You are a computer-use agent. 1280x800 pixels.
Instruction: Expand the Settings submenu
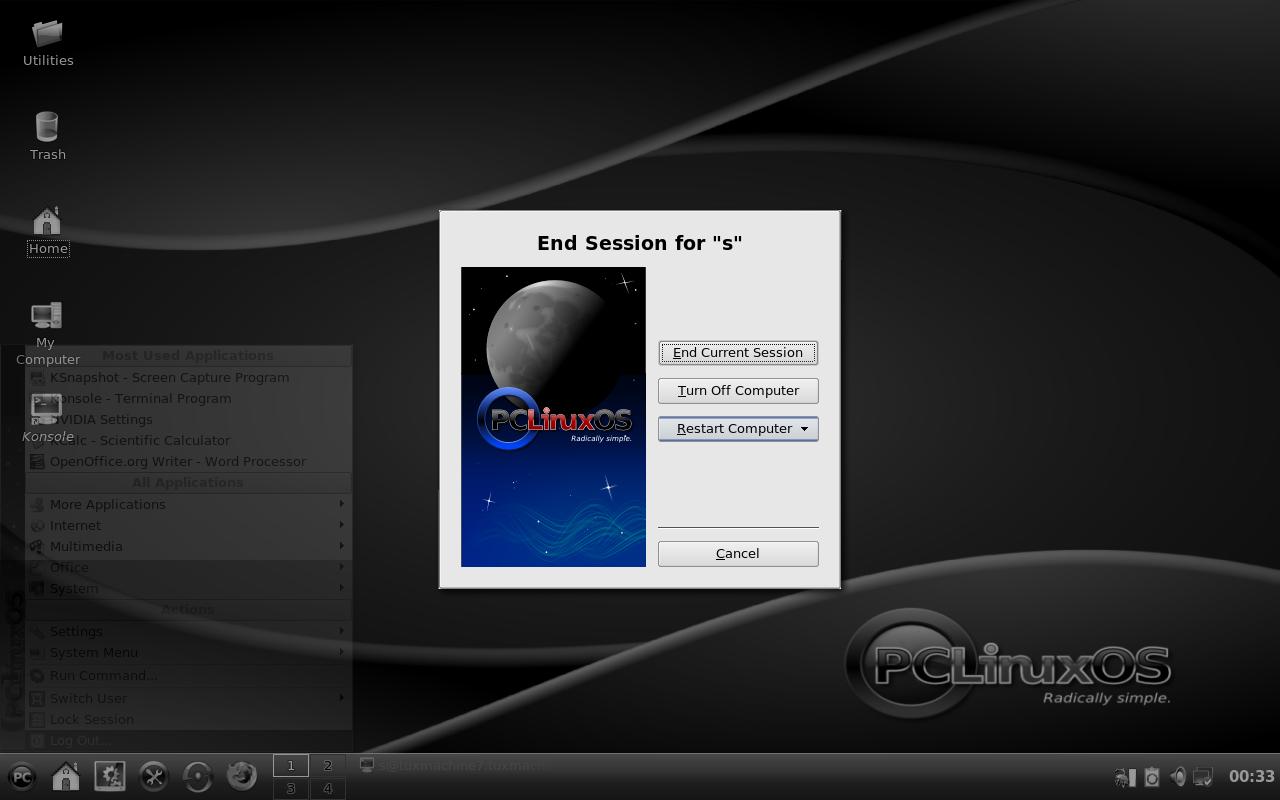[x=188, y=631]
